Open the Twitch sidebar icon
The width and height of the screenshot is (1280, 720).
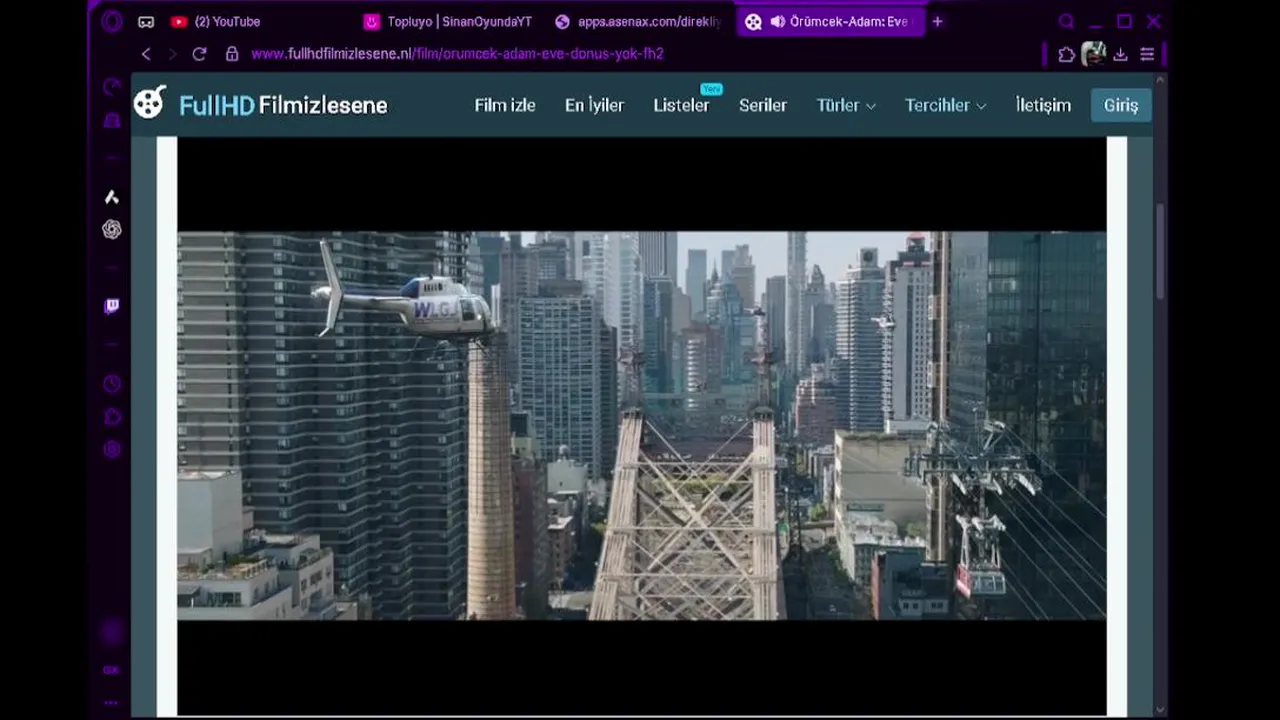[x=112, y=306]
